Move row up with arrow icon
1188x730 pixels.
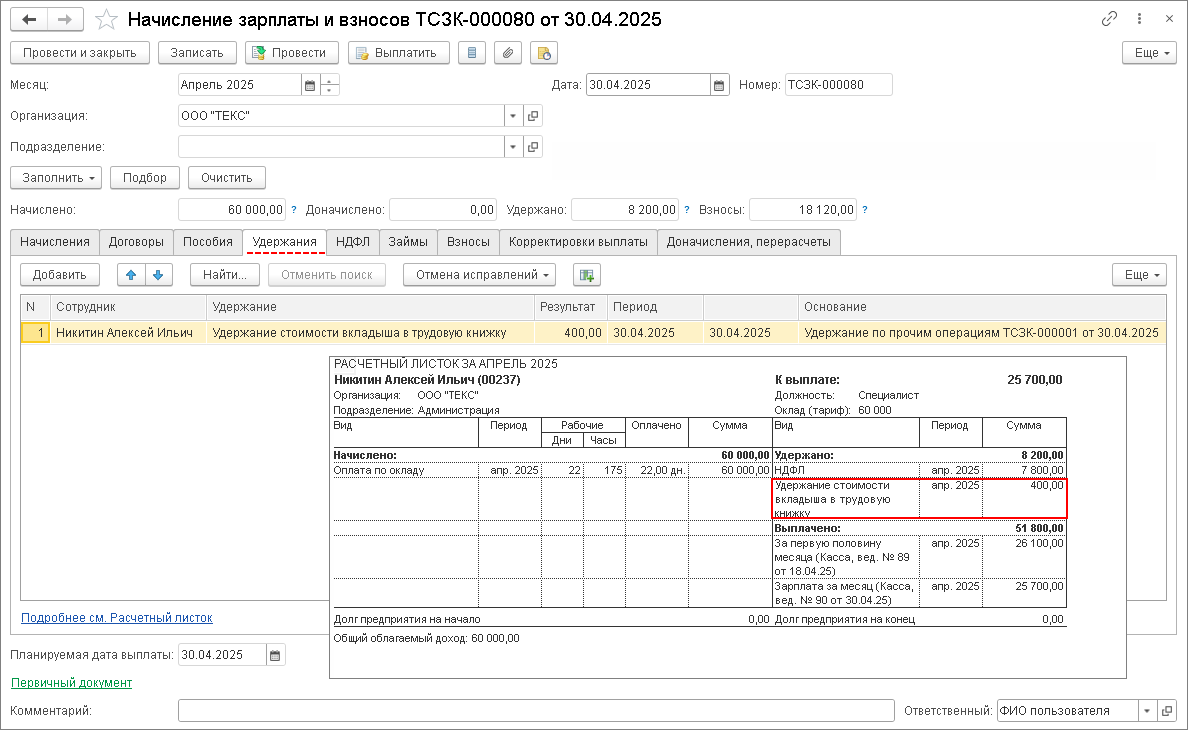(x=130, y=274)
